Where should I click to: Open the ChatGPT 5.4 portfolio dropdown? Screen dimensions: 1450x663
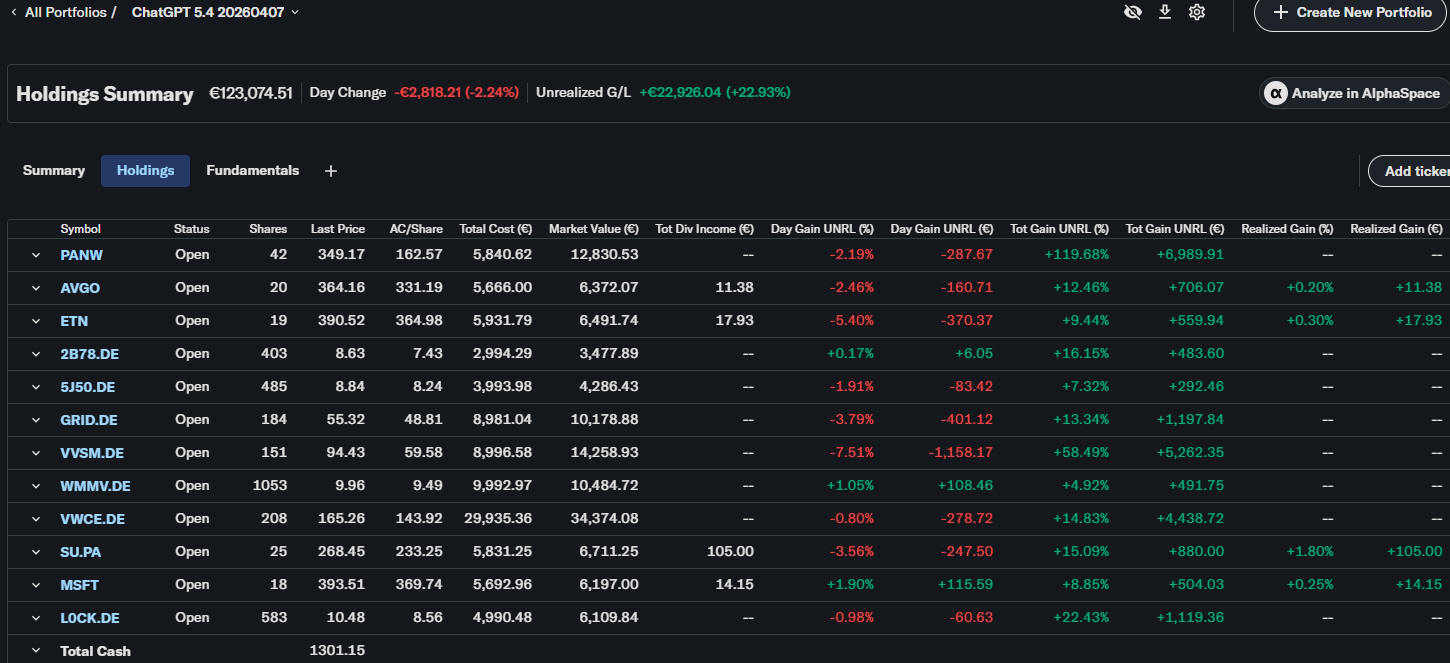[215, 12]
